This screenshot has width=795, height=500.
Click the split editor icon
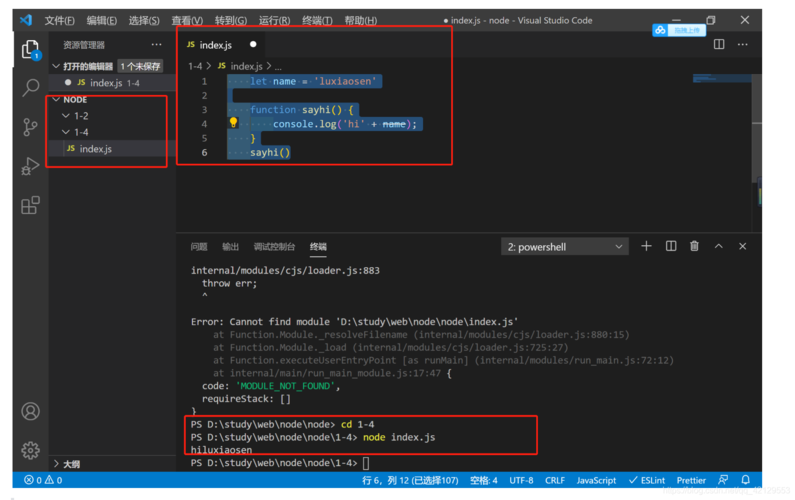coord(718,45)
